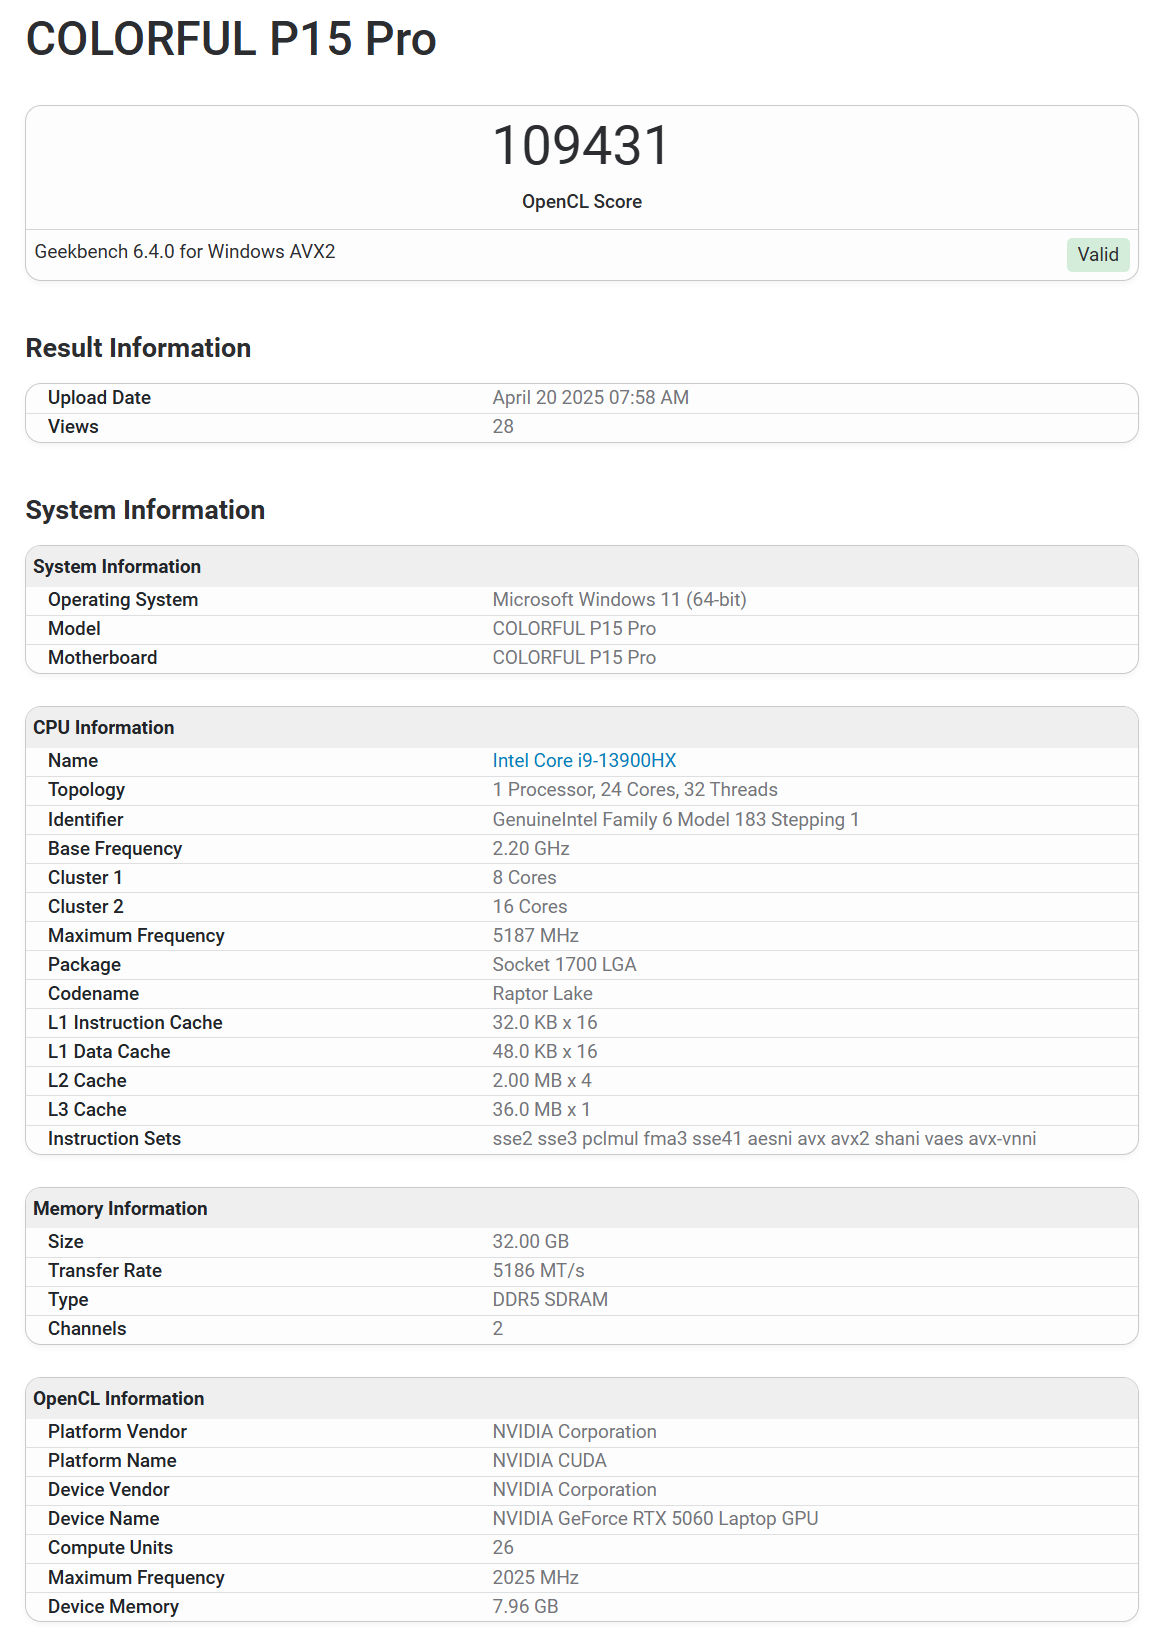Viewport: 1152px width, 1636px height.
Task: Click the Topology label
Action: click(x=86, y=790)
